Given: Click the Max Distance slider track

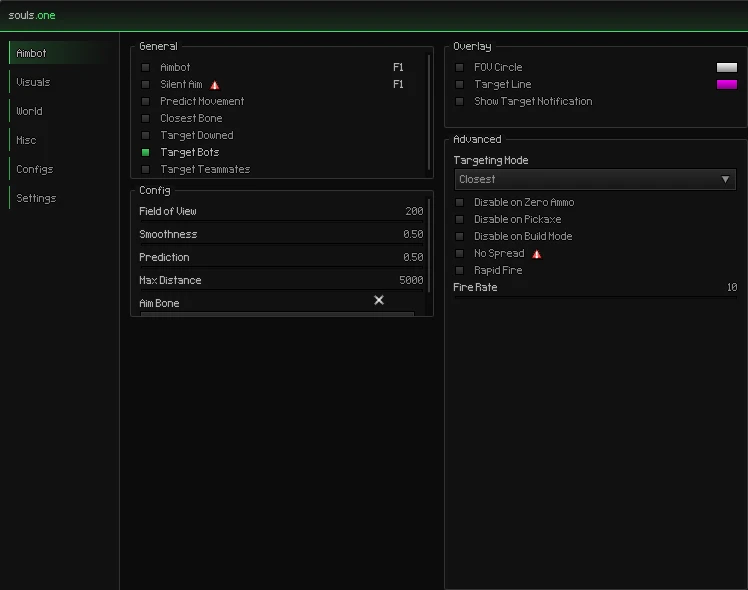Looking at the screenshot, I should [281, 290].
